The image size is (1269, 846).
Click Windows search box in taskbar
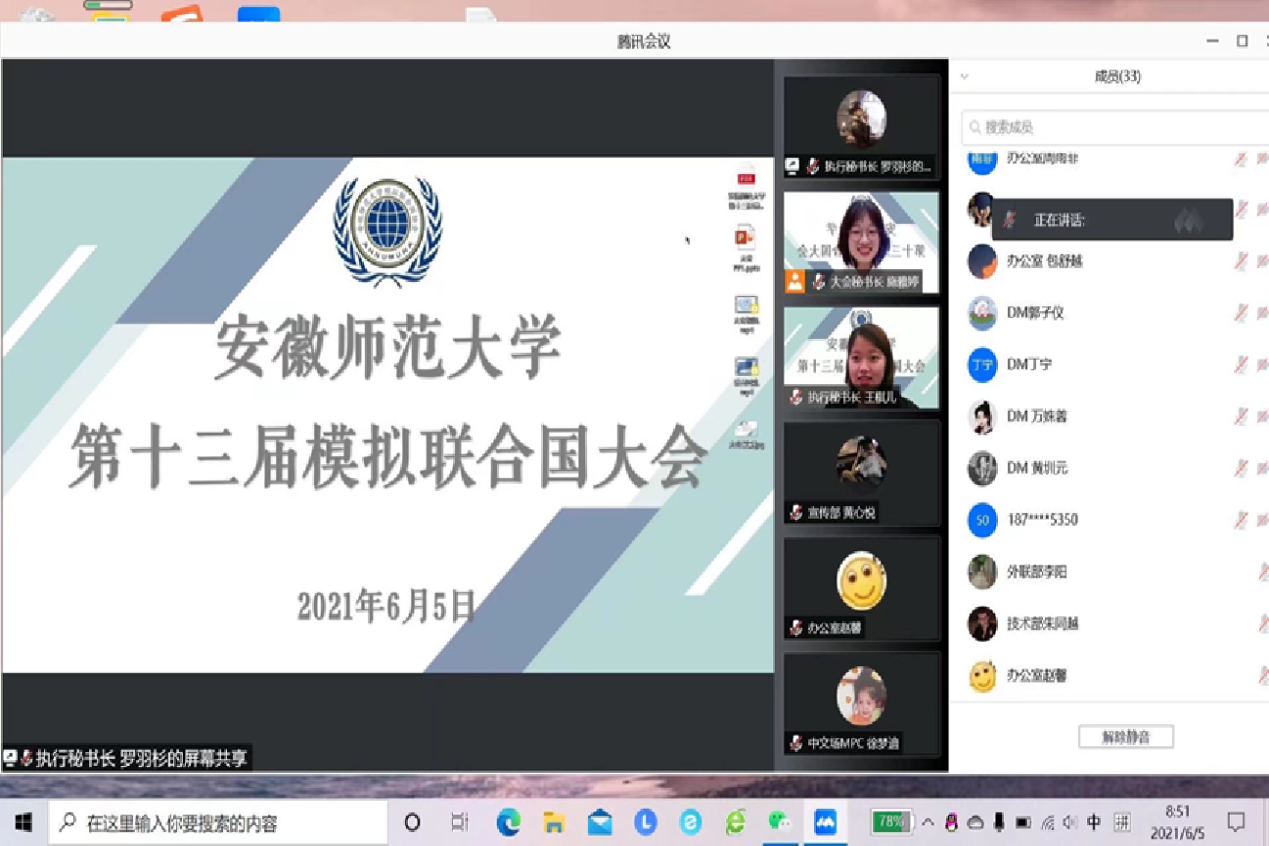[x=218, y=823]
